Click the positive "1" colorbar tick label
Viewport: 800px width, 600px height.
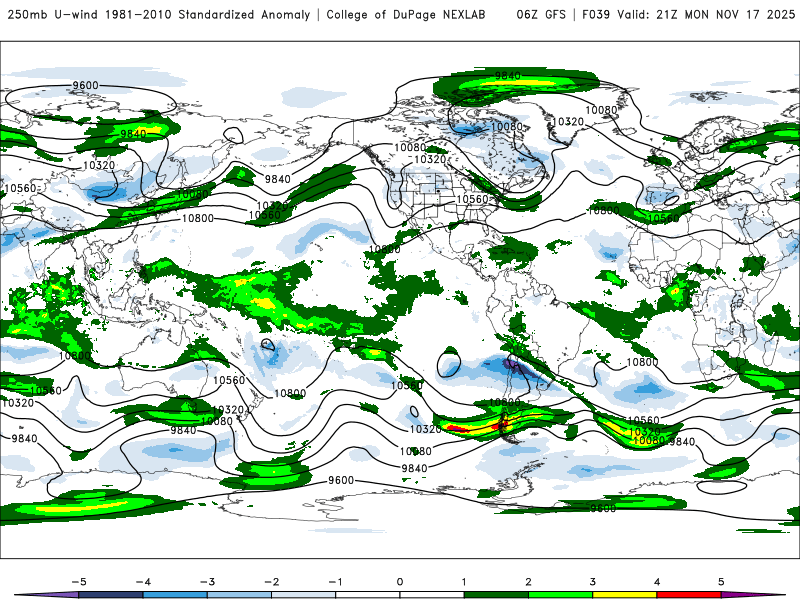coord(464,582)
